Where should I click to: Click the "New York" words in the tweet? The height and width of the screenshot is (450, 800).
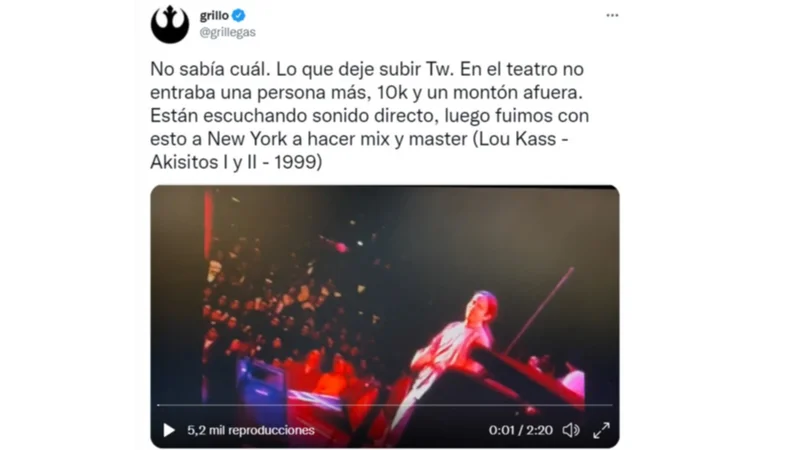coord(248,139)
